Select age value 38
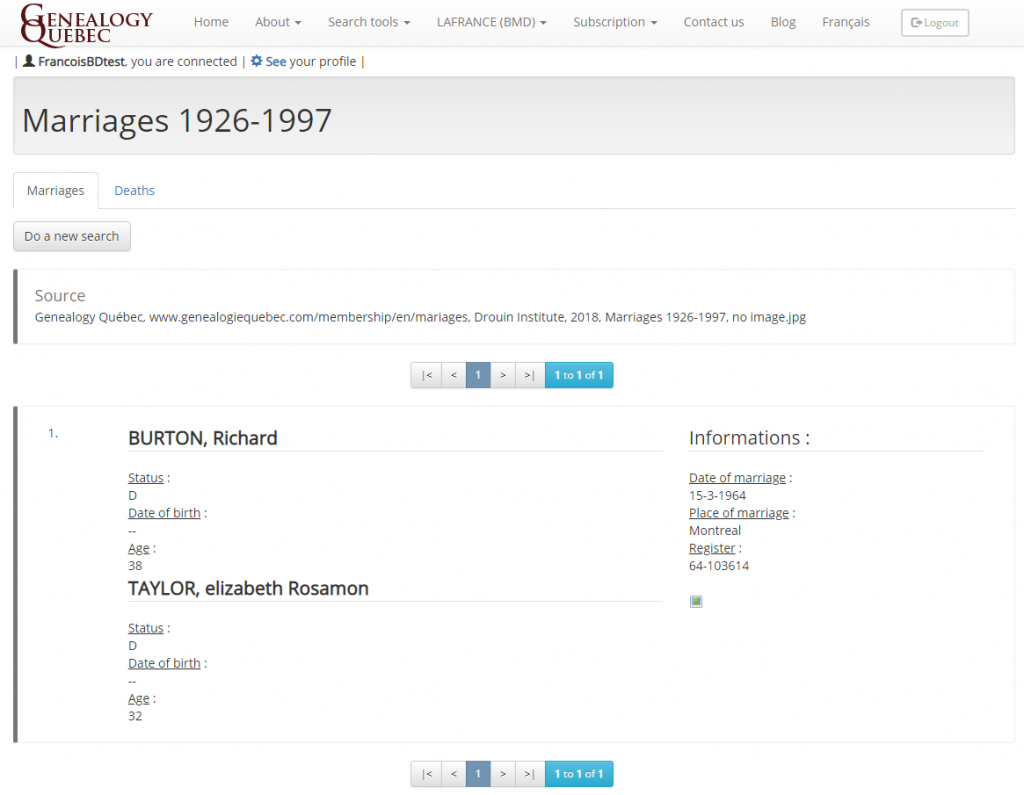This screenshot has height=795, width=1024. tap(135, 566)
